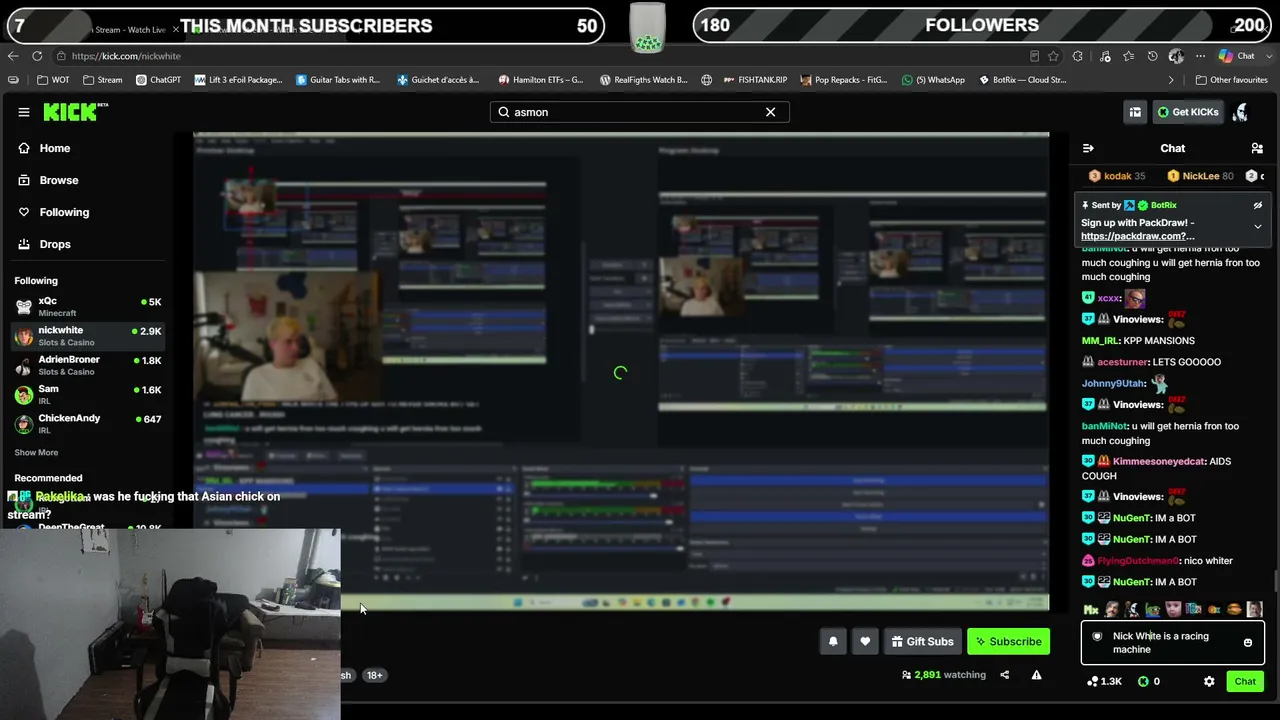Open the chat identity badge icon
Image resolution: width=1280 pixels, height=720 pixels.
(1097, 637)
